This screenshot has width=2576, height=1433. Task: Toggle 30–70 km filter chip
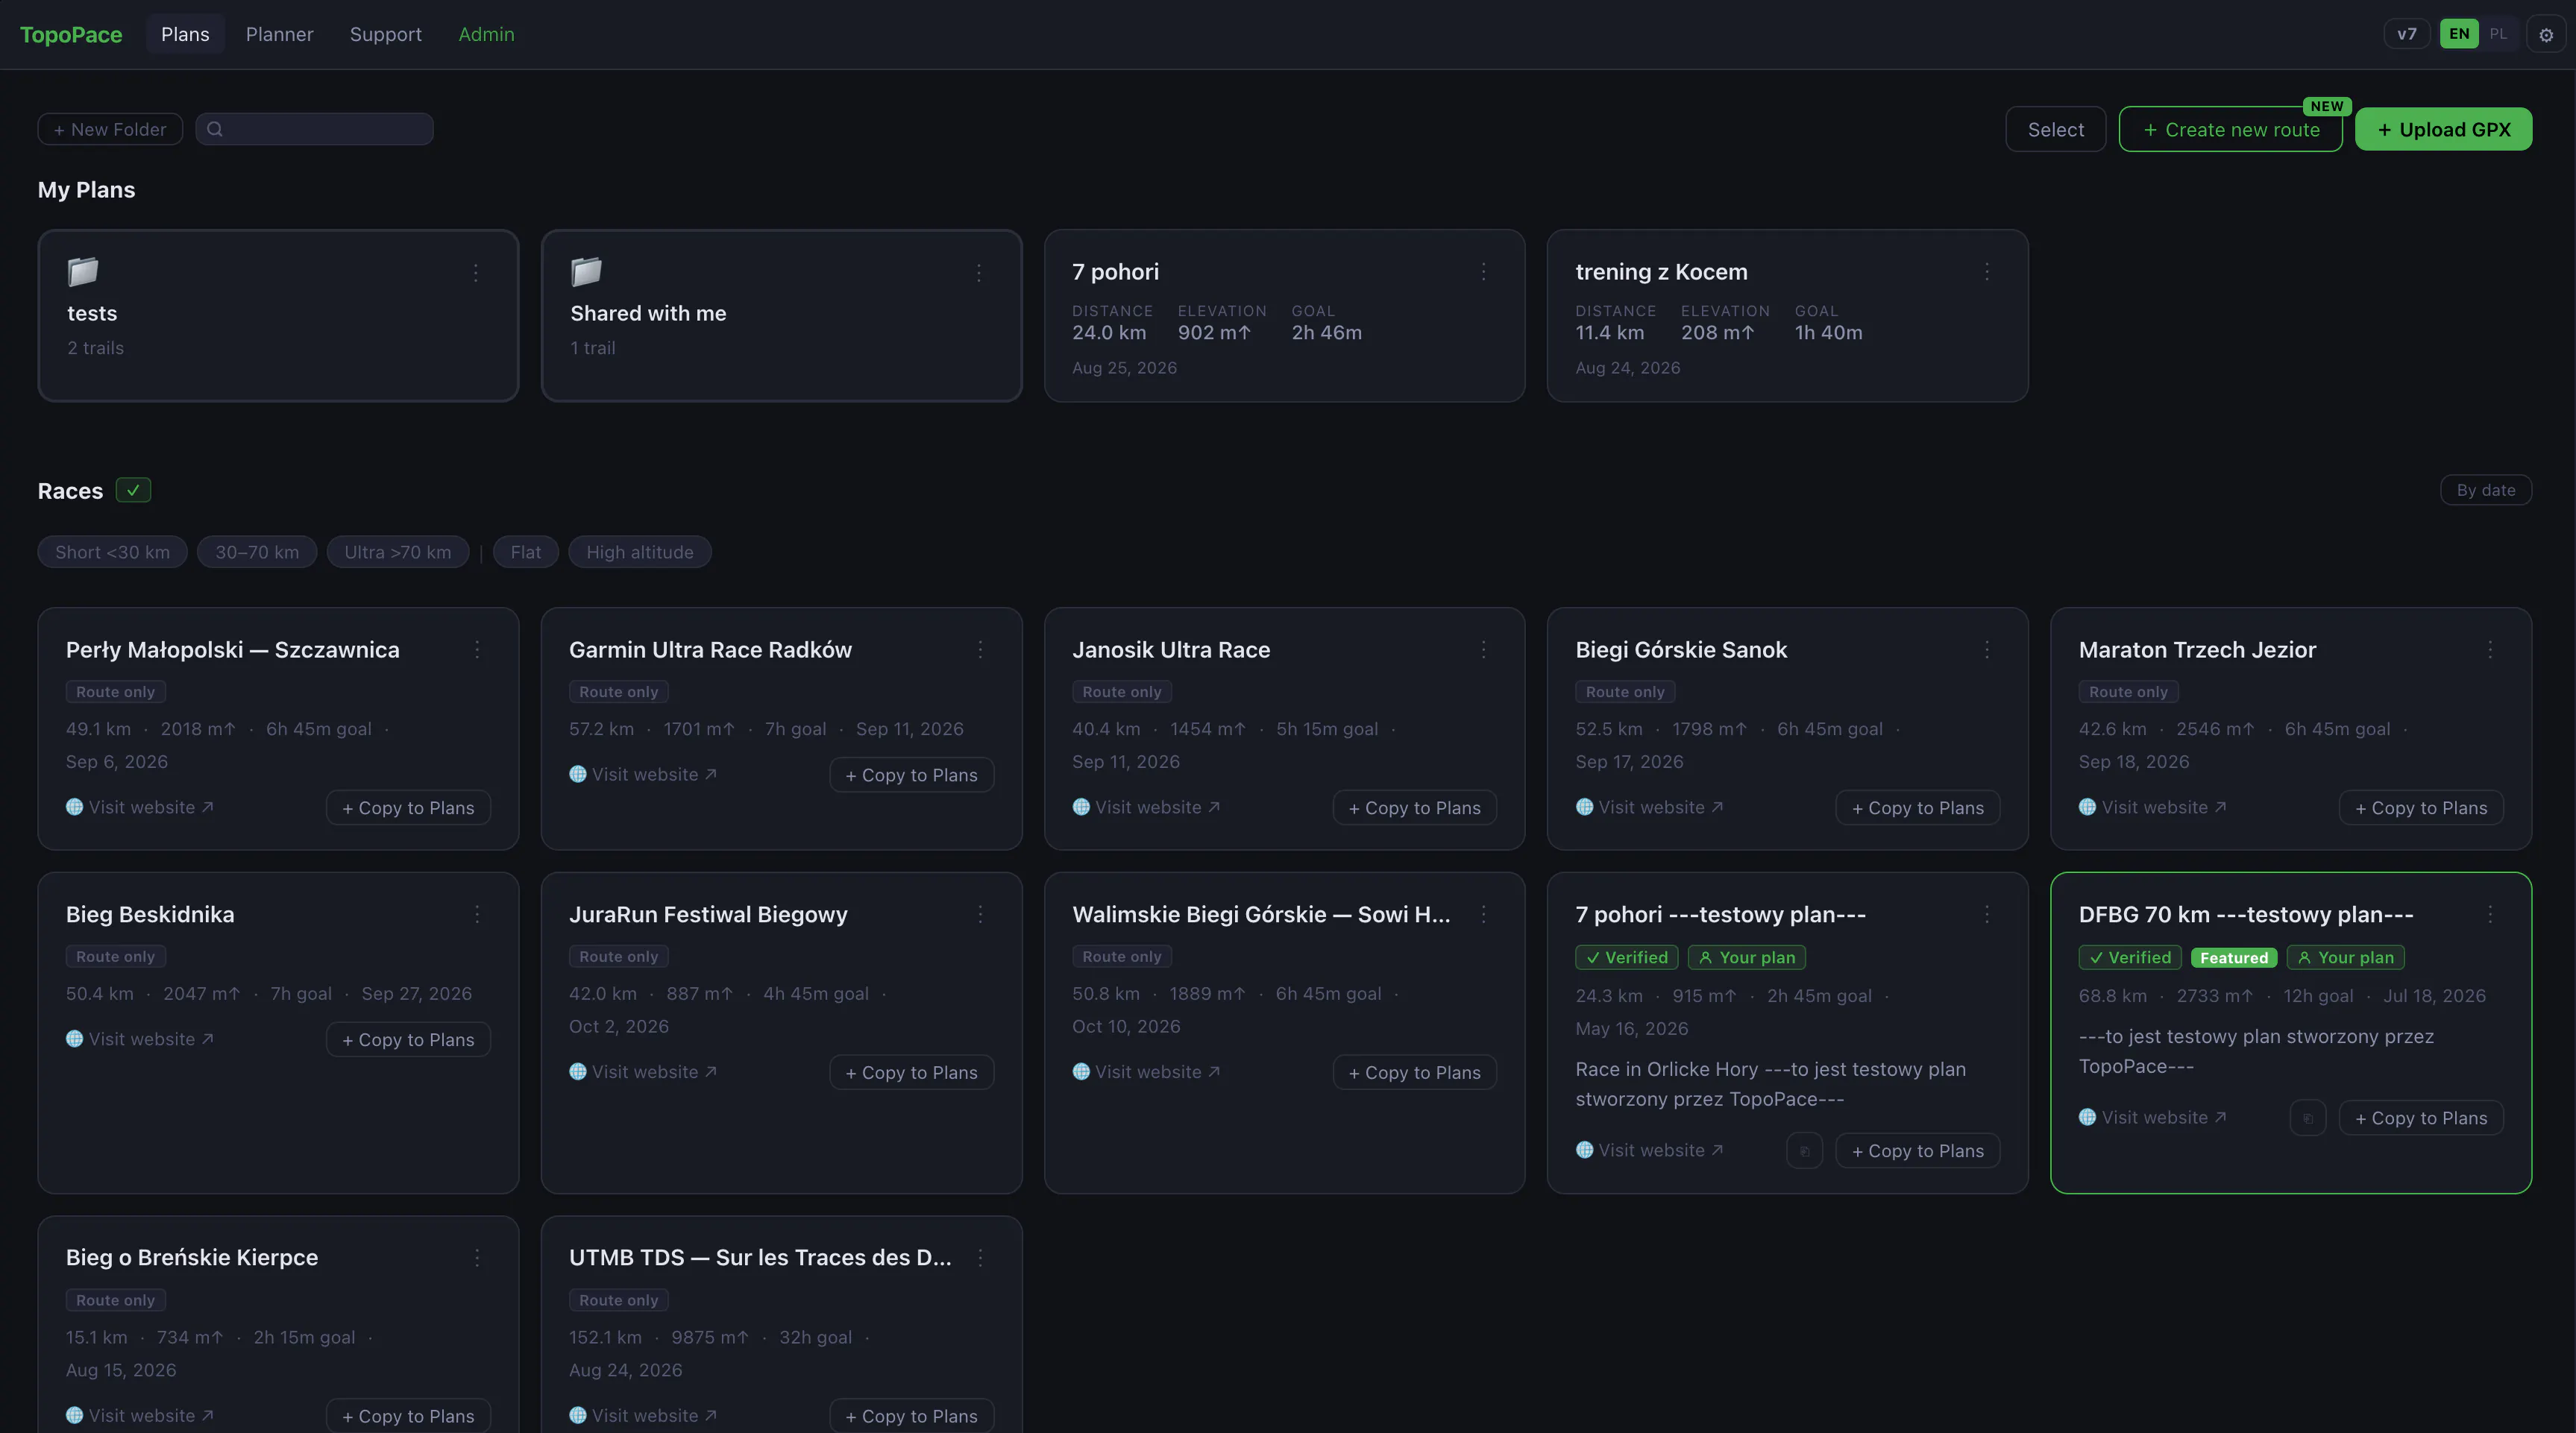(x=257, y=552)
